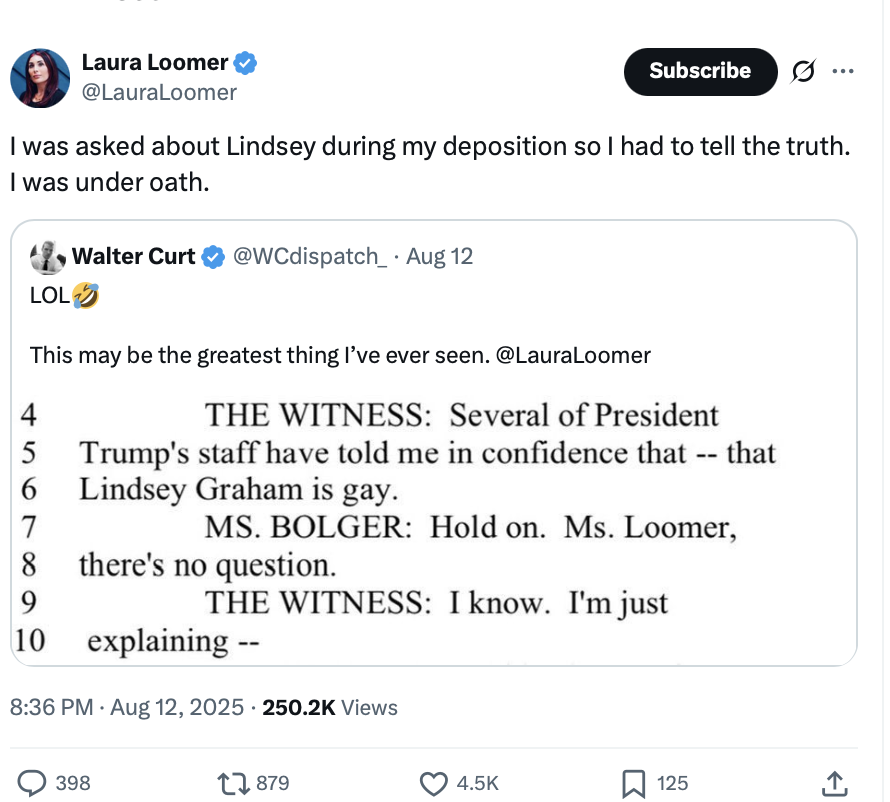Open the Aug 12 quoted tweet timestamp
Image resolution: width=890 pixels, height=802 pixels.
[x=440, y=256]
